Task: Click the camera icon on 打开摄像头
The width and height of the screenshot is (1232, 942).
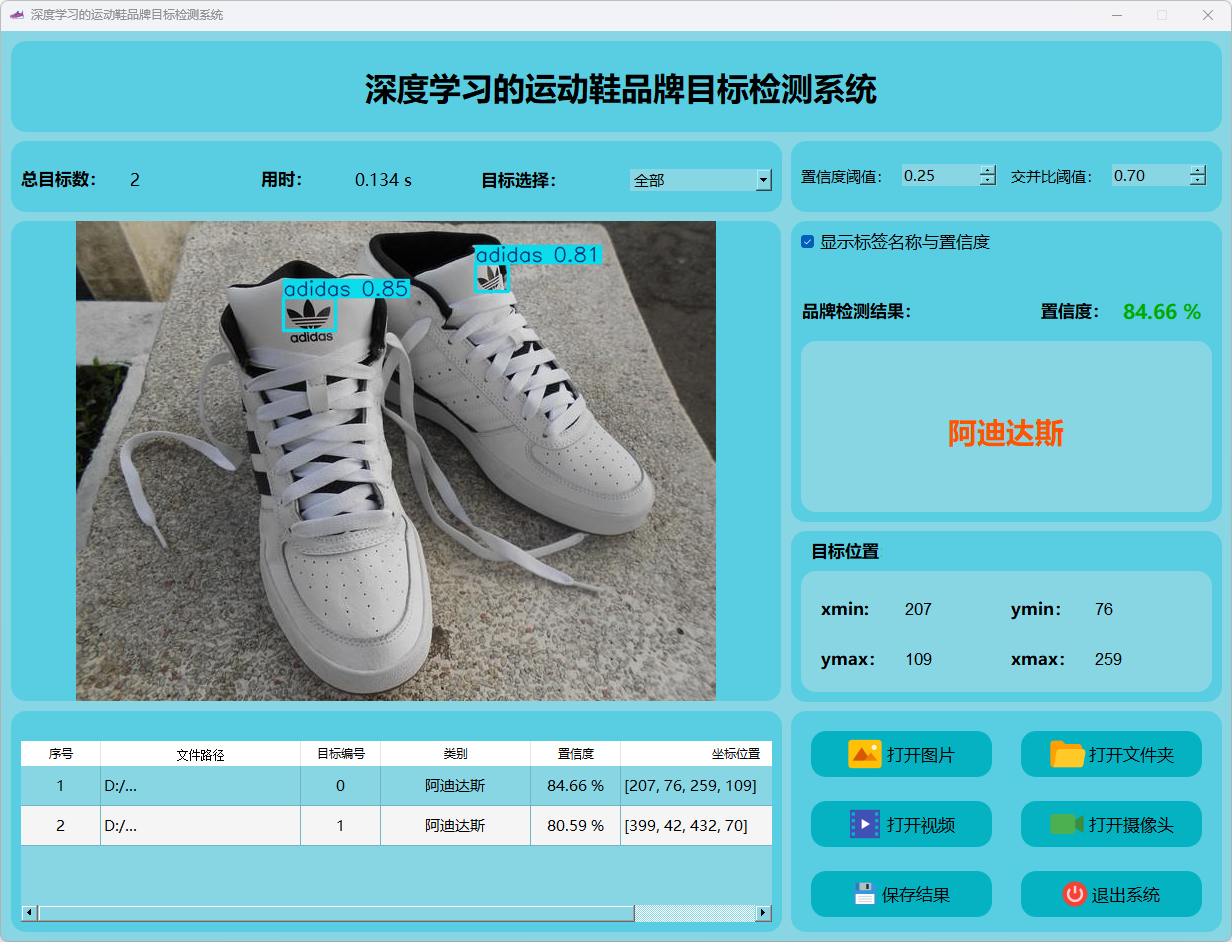Action: tap(1067, 824)
